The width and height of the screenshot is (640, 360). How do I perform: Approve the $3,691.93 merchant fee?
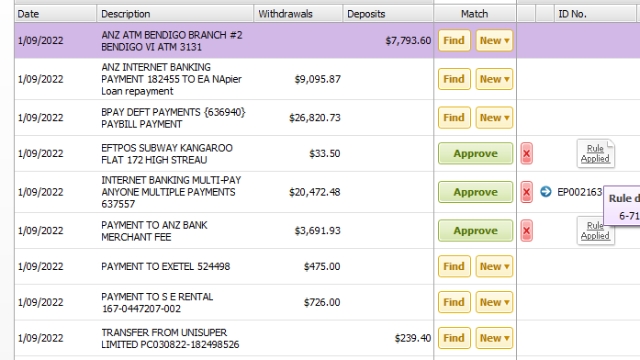[476, 231]
